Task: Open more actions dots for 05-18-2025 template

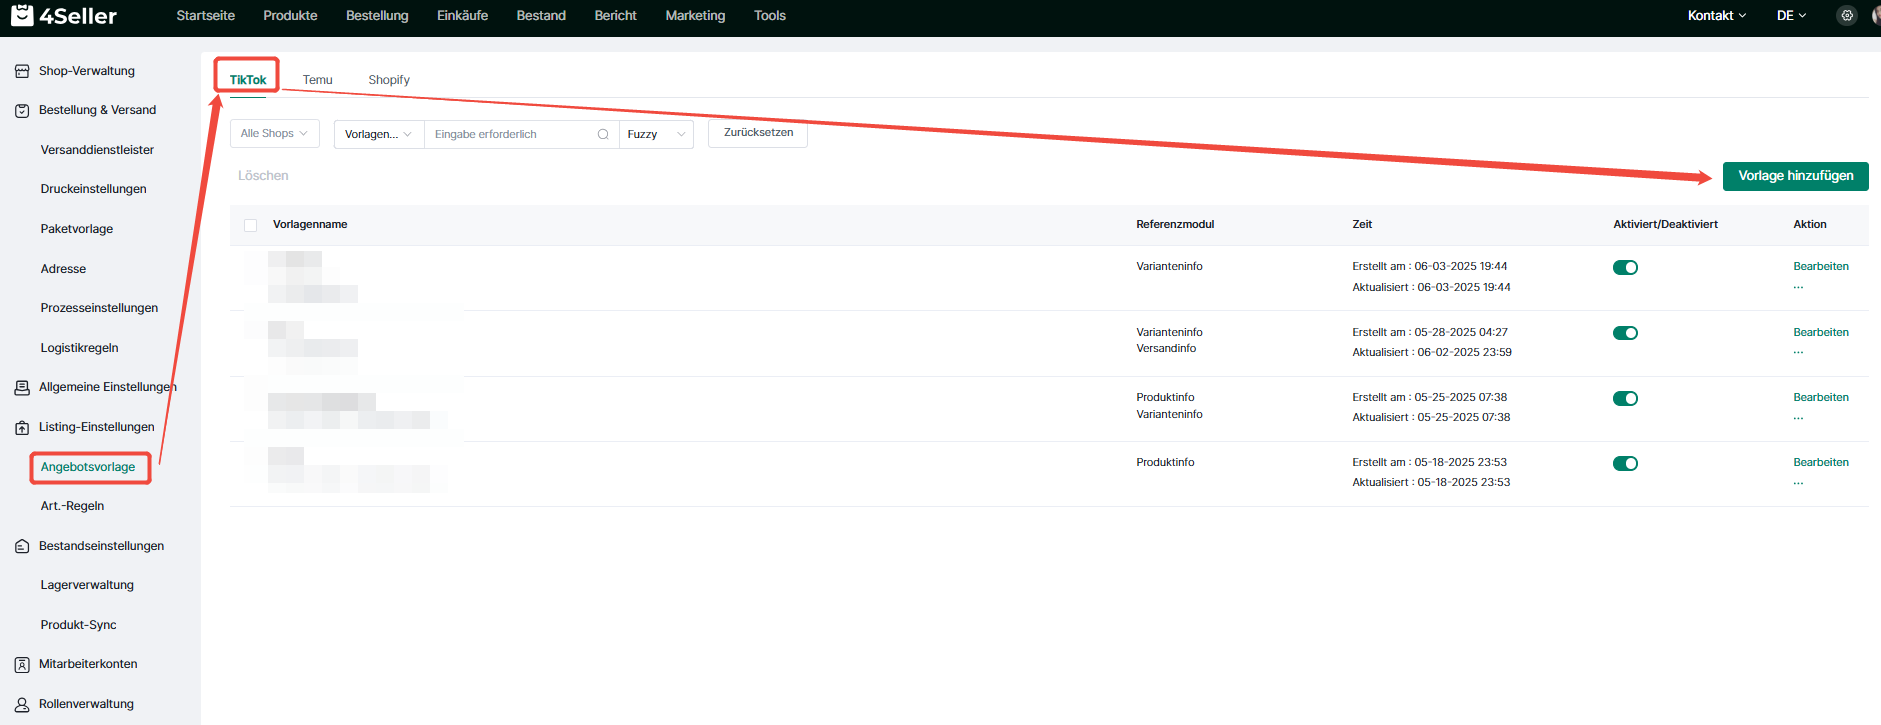Action: click(x=1798, y=483)
